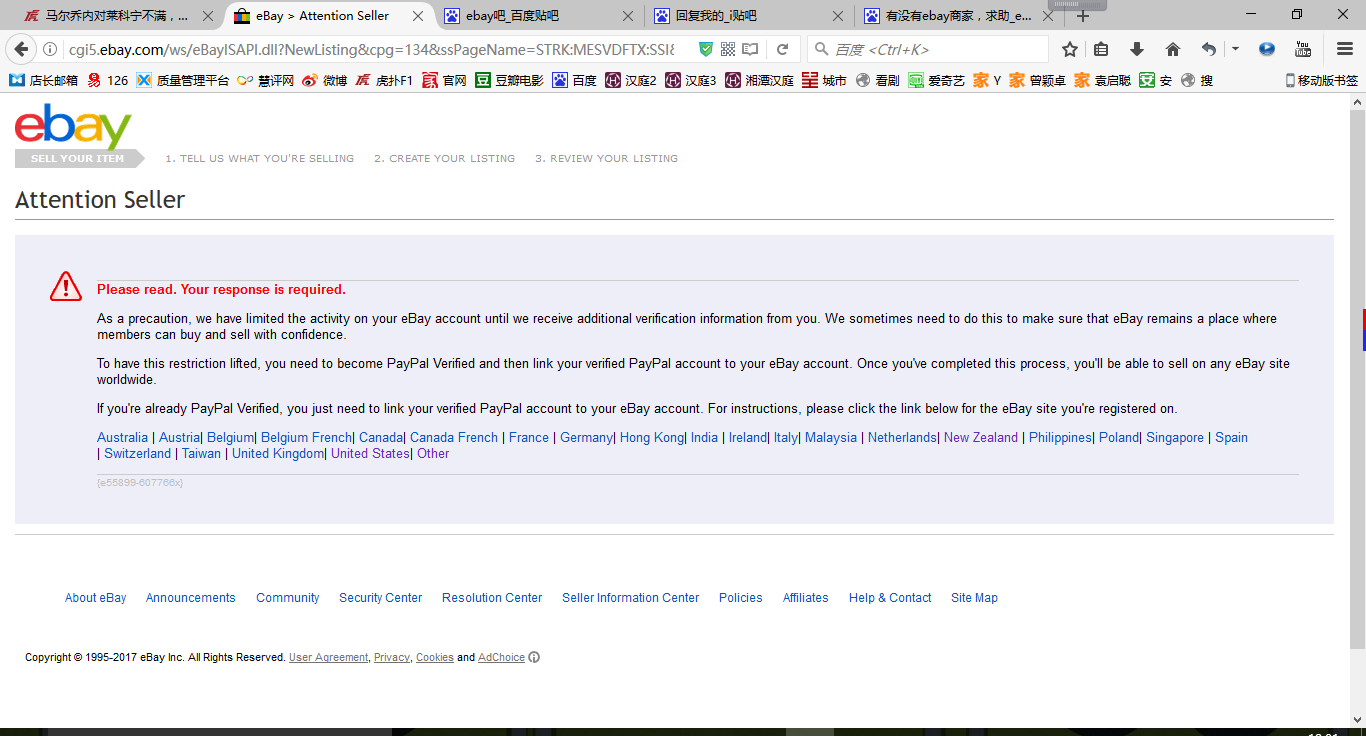Screen dimensions: 1366x736
Task: Open the Resolution Center footer link
Action: coord(492,597)
